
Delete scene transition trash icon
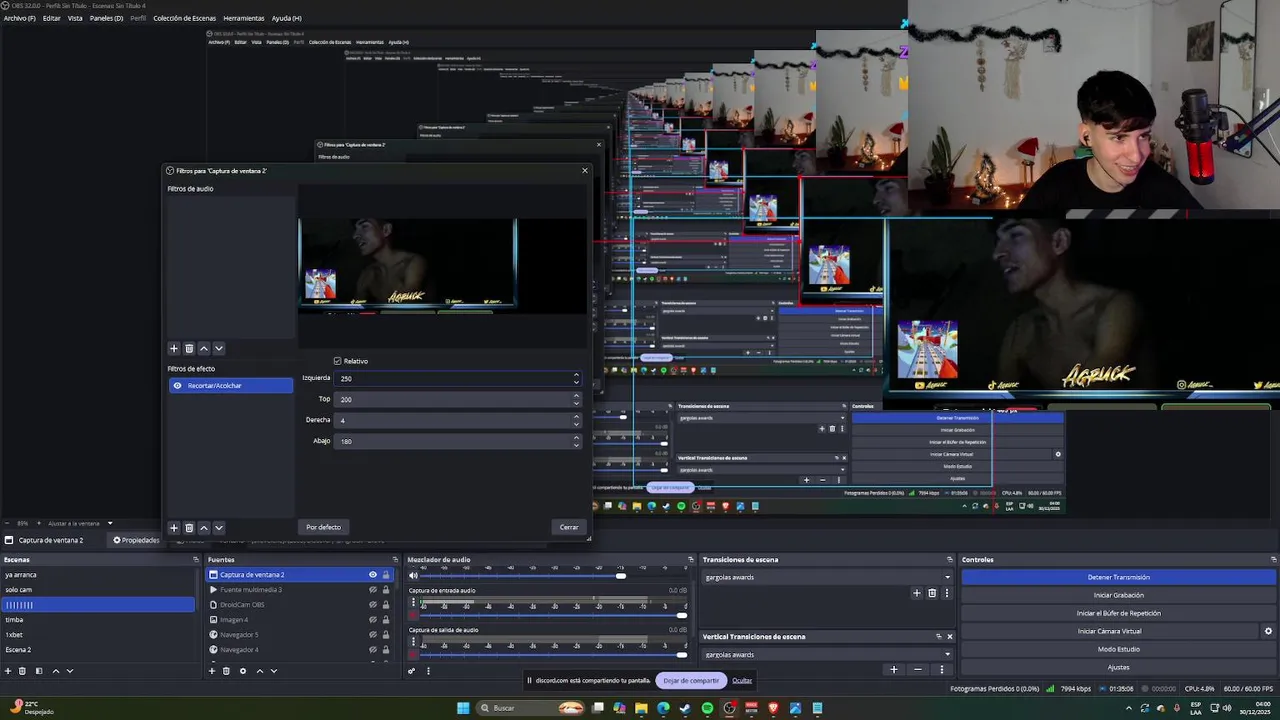coord(932,593)
